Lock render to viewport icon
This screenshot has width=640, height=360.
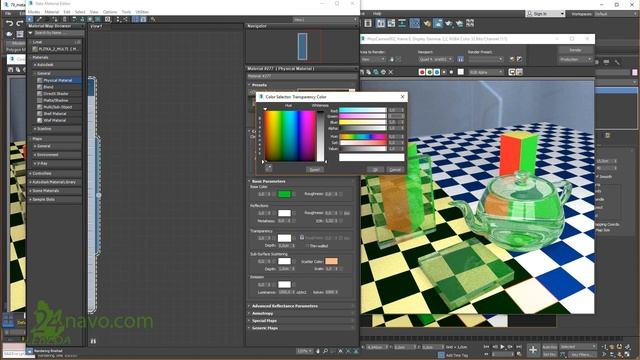[460, 60]
